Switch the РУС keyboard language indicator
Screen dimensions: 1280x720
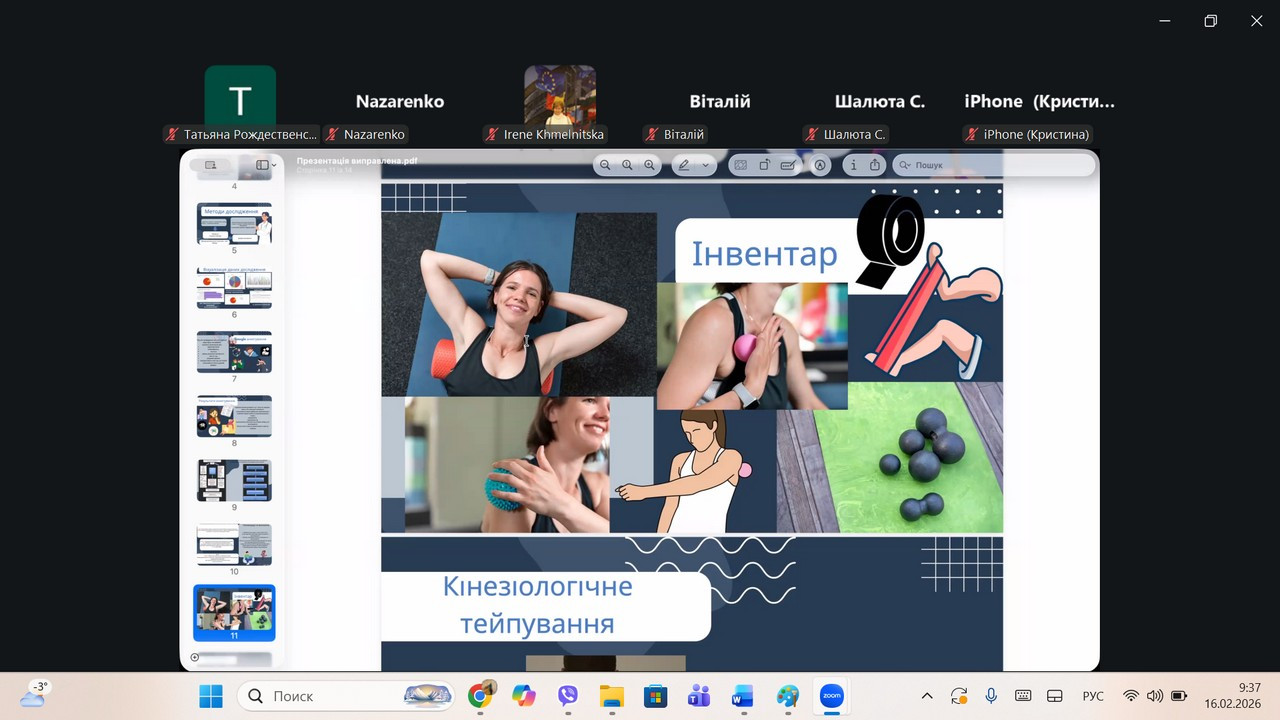1093,696
